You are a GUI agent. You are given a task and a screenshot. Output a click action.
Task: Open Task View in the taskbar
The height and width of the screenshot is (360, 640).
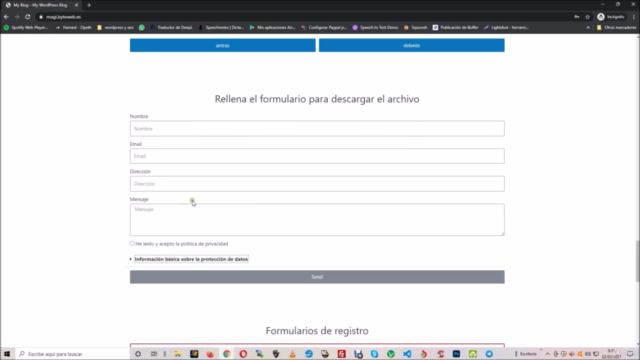click(x=154, y=354)
